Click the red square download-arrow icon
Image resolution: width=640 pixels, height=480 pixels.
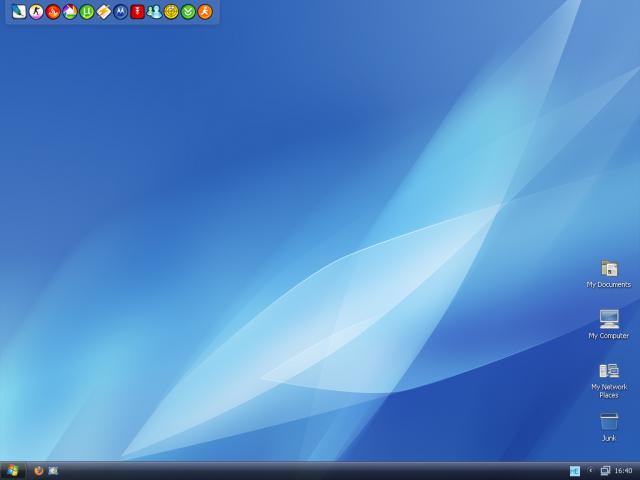pos(138,12)
